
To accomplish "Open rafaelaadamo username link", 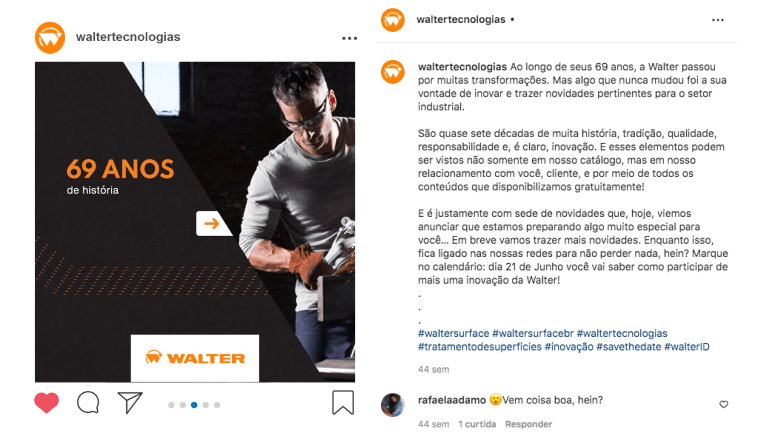I will tap(452, 400).
